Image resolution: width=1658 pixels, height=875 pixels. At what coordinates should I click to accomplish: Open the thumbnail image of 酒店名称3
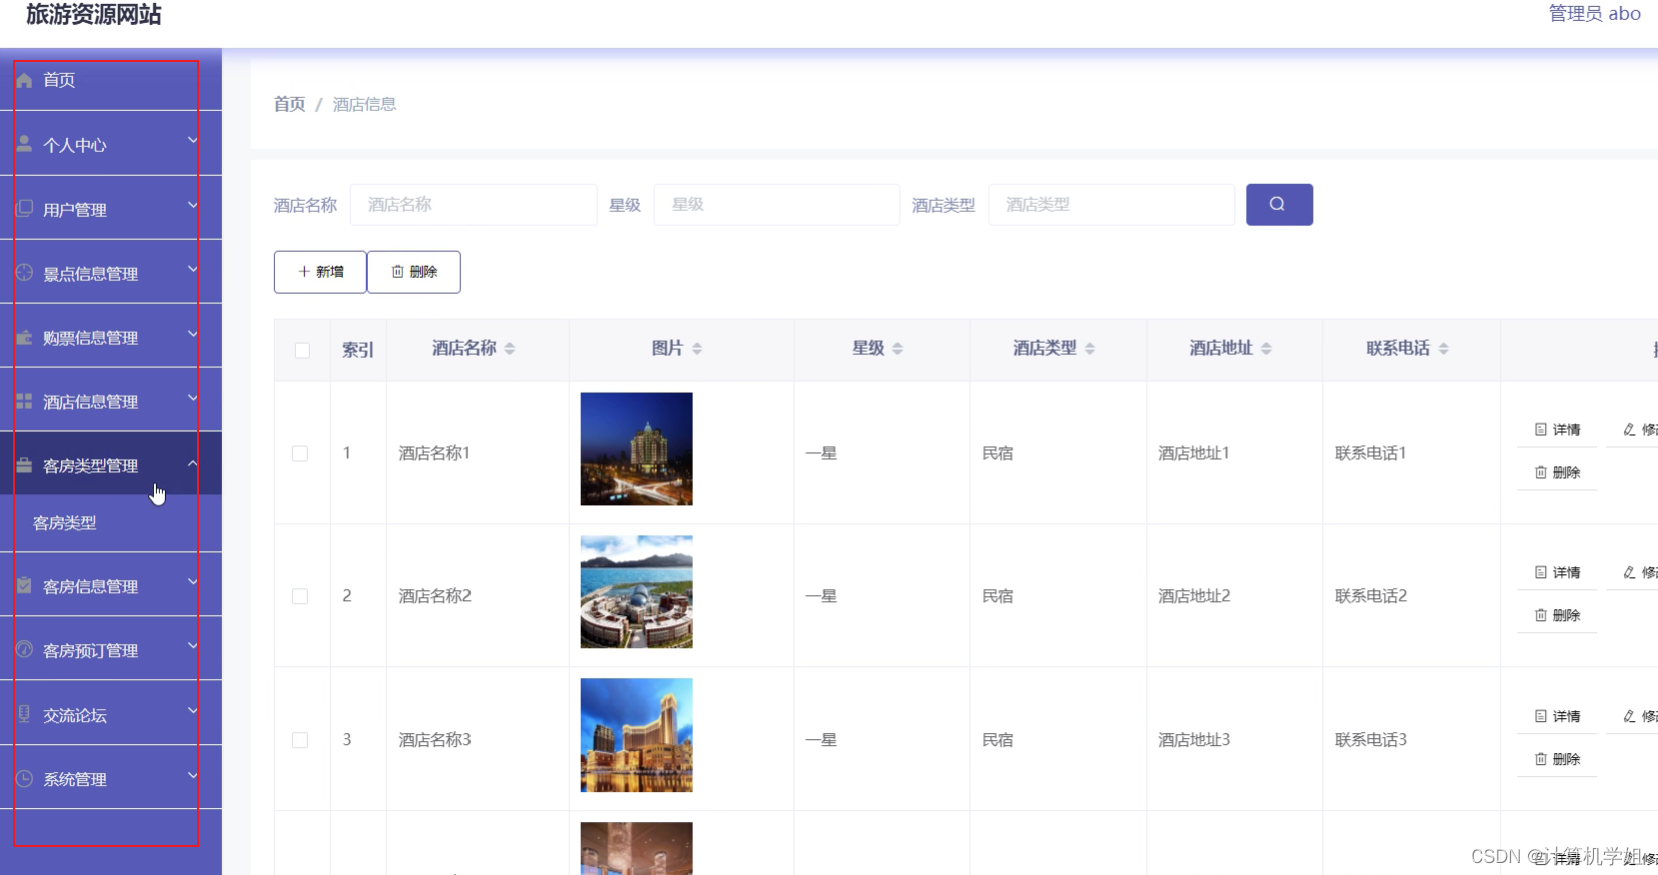click(x=636, y=735)
